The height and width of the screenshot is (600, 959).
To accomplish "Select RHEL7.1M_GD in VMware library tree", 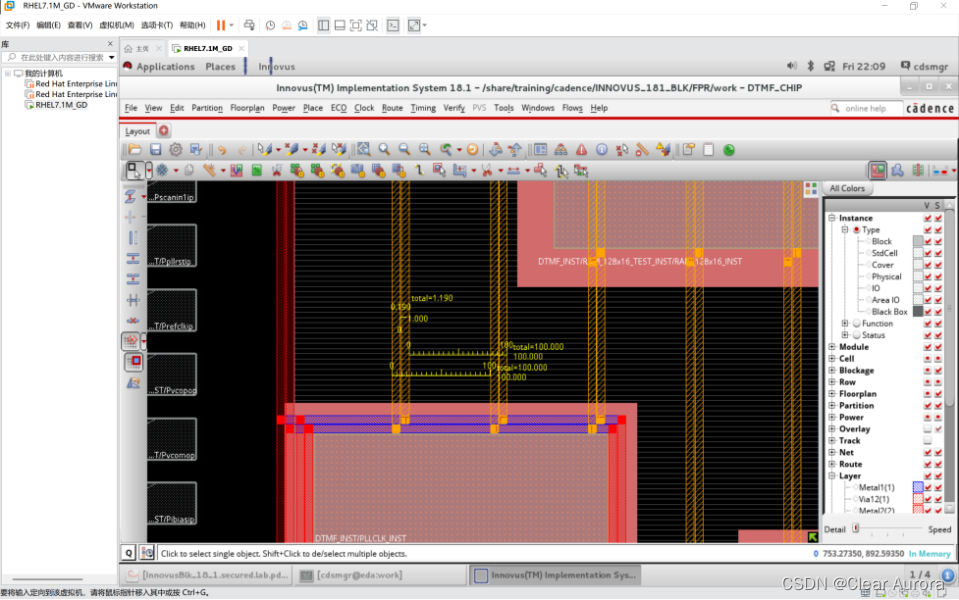I will (61, 105).
